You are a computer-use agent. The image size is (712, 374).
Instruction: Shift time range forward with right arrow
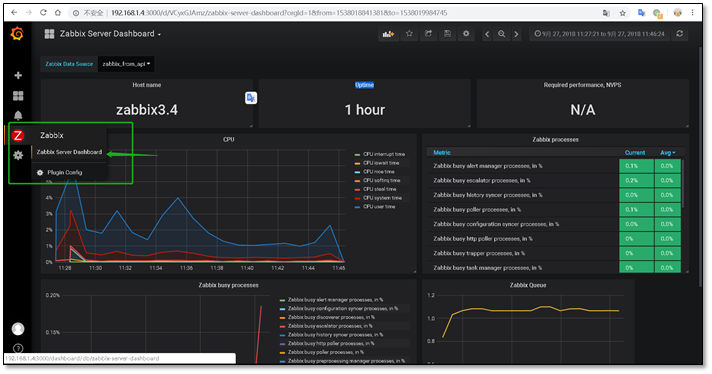(x=516, y=34)
